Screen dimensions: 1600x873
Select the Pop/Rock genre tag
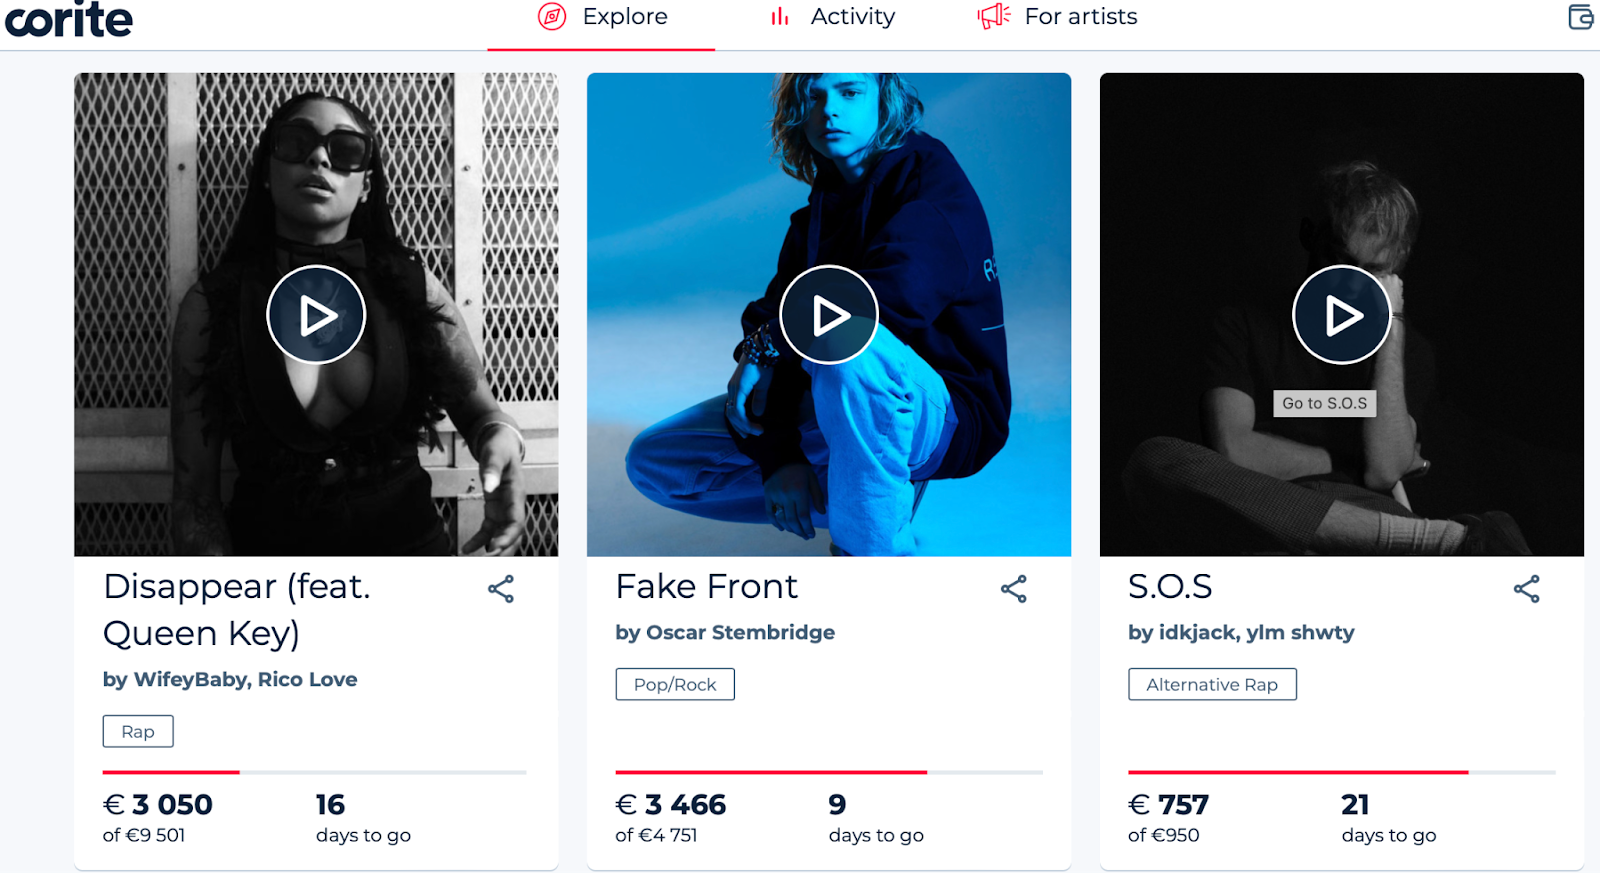(675, 684)
